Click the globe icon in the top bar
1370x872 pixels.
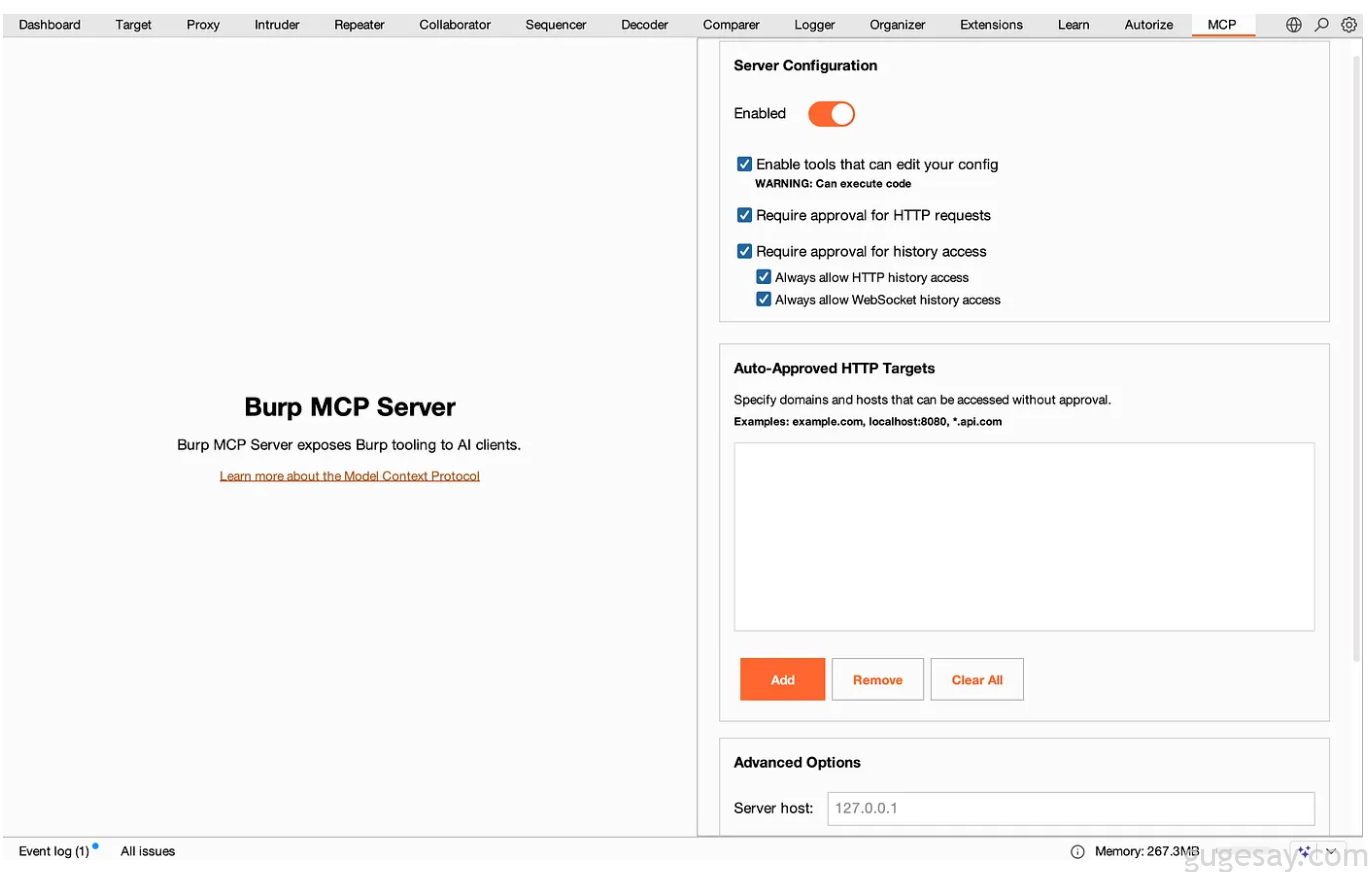click(1293, 25)
